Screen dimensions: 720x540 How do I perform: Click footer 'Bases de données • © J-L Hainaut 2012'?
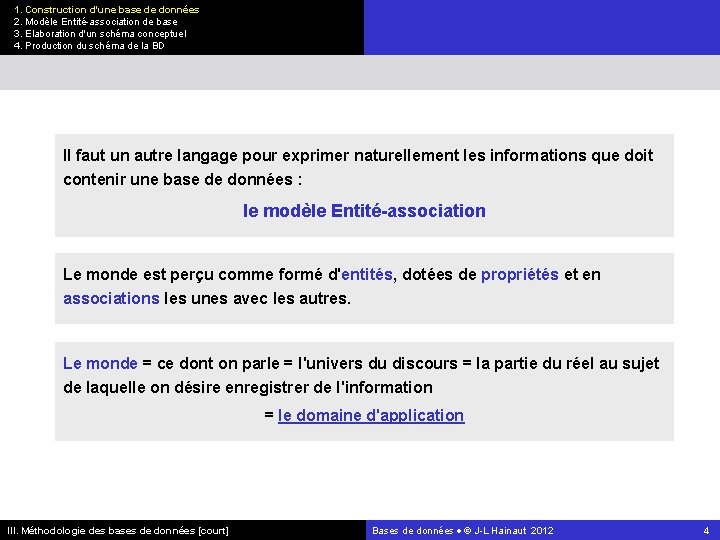coord(462,531)
